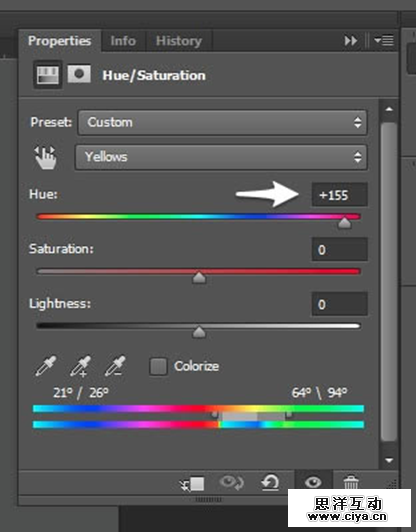Delete this adjustment layer via trash
This screenshot has width=416, height=532.
[x=351, y=482]
